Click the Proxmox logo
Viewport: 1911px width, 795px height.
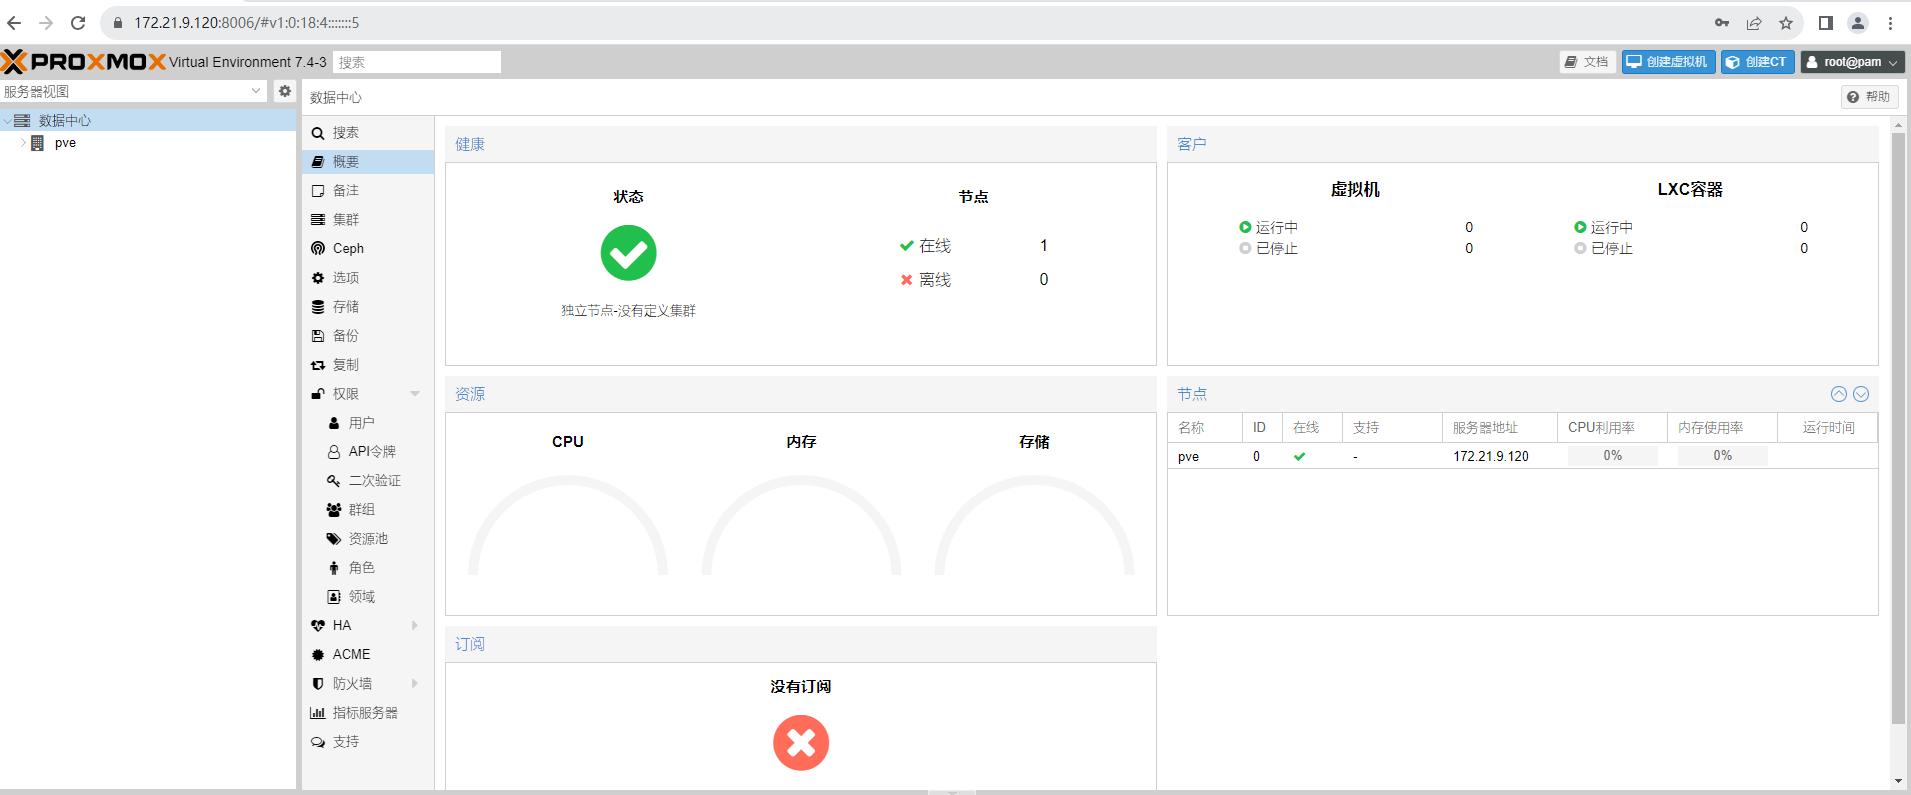tap(84, 62)
